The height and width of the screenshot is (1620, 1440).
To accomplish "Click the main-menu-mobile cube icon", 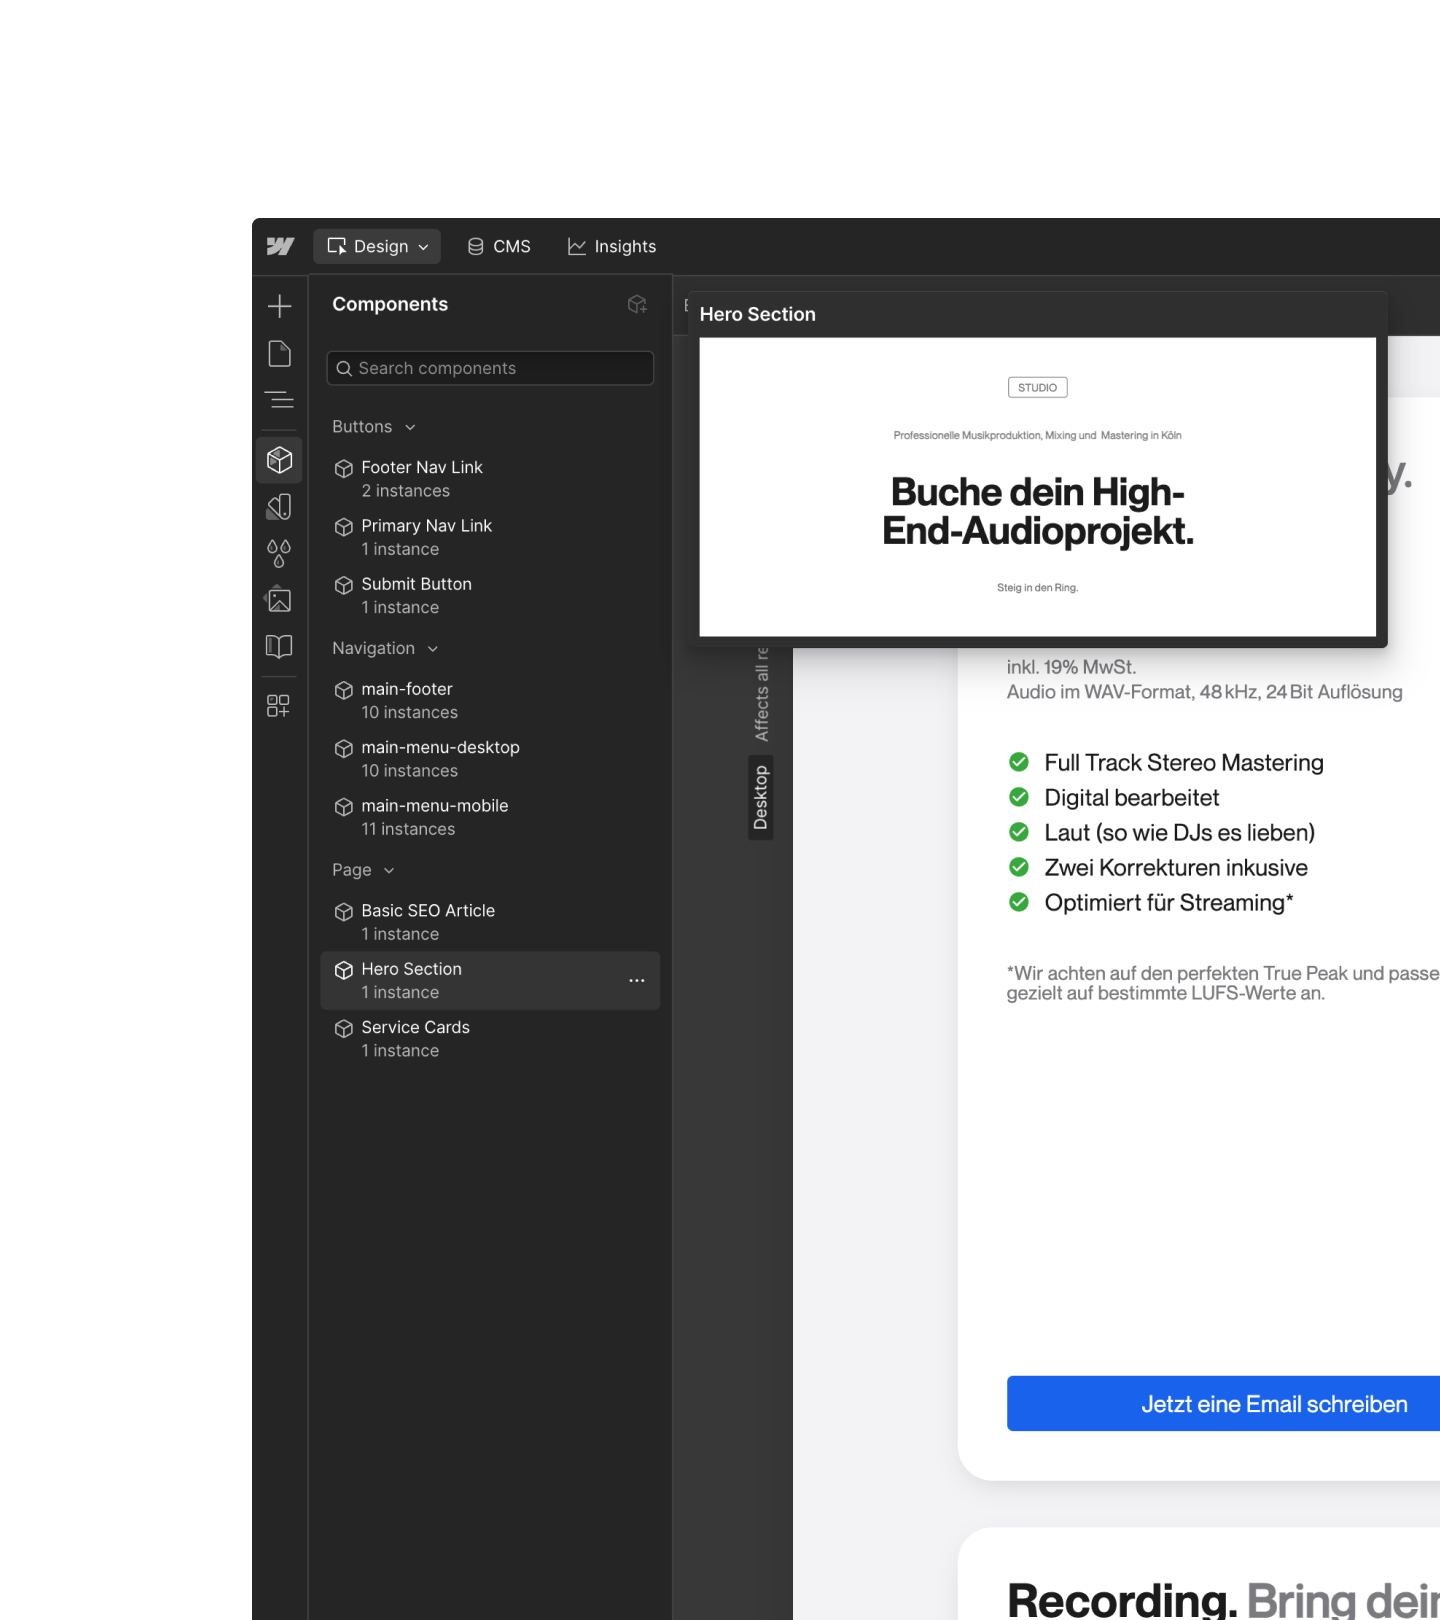I will pyautogui.click(x=344, y=806).
